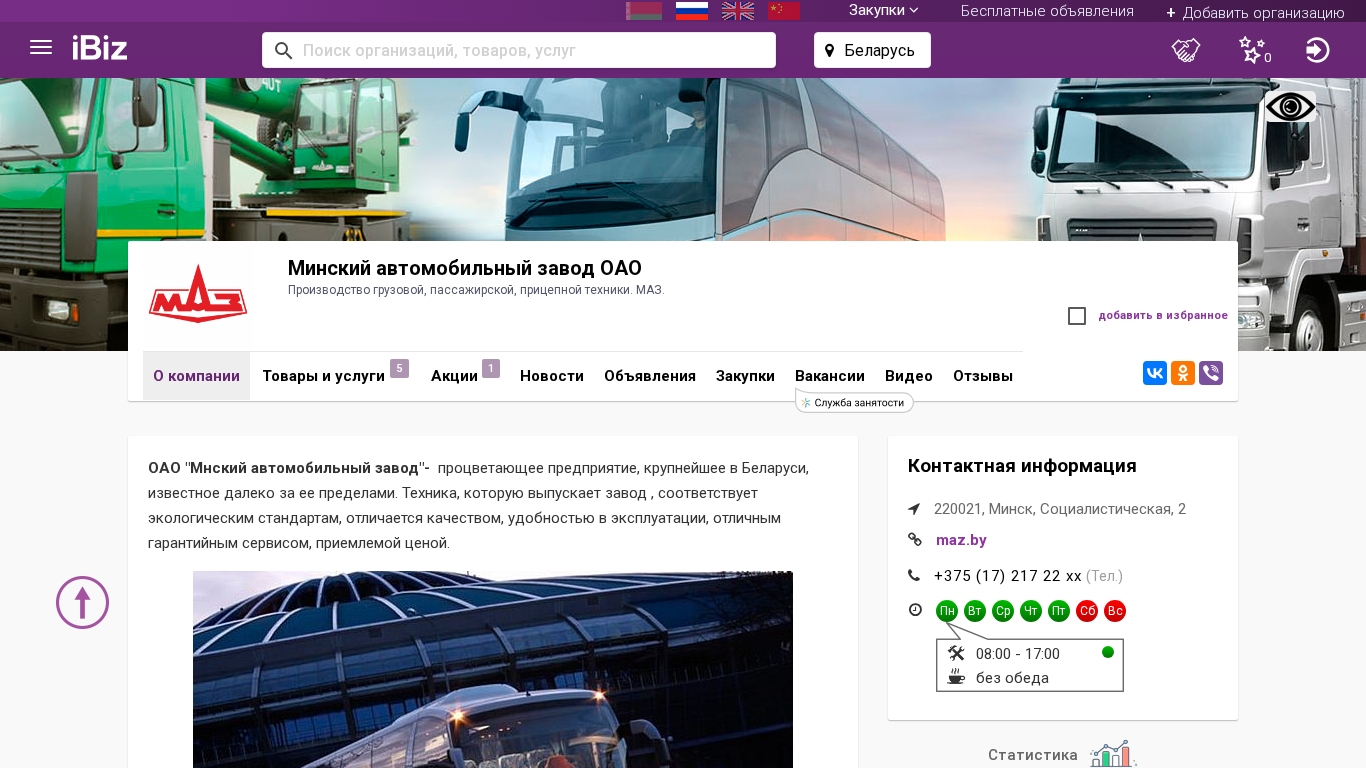
Task: Share the page on VK
Action: click(x=1155, y=373)
